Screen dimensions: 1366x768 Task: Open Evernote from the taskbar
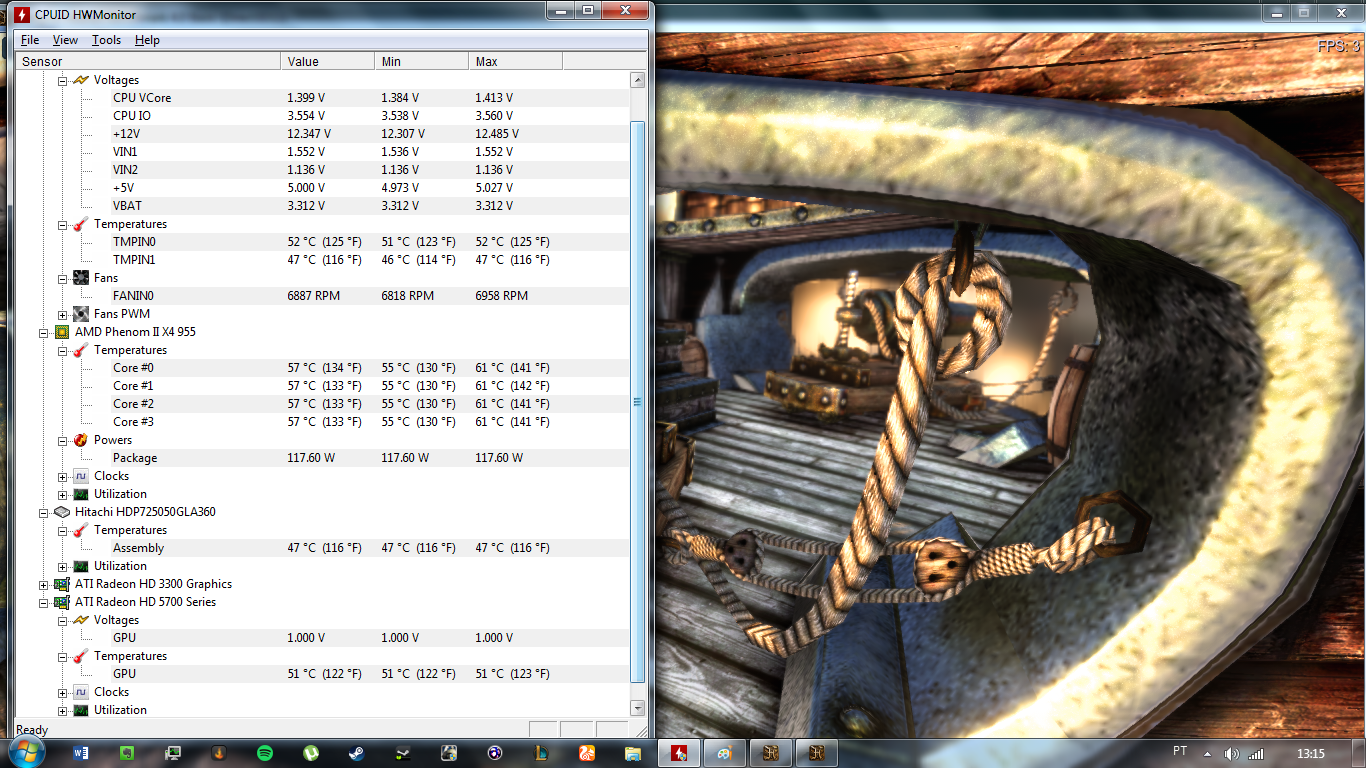coord(127,753)
